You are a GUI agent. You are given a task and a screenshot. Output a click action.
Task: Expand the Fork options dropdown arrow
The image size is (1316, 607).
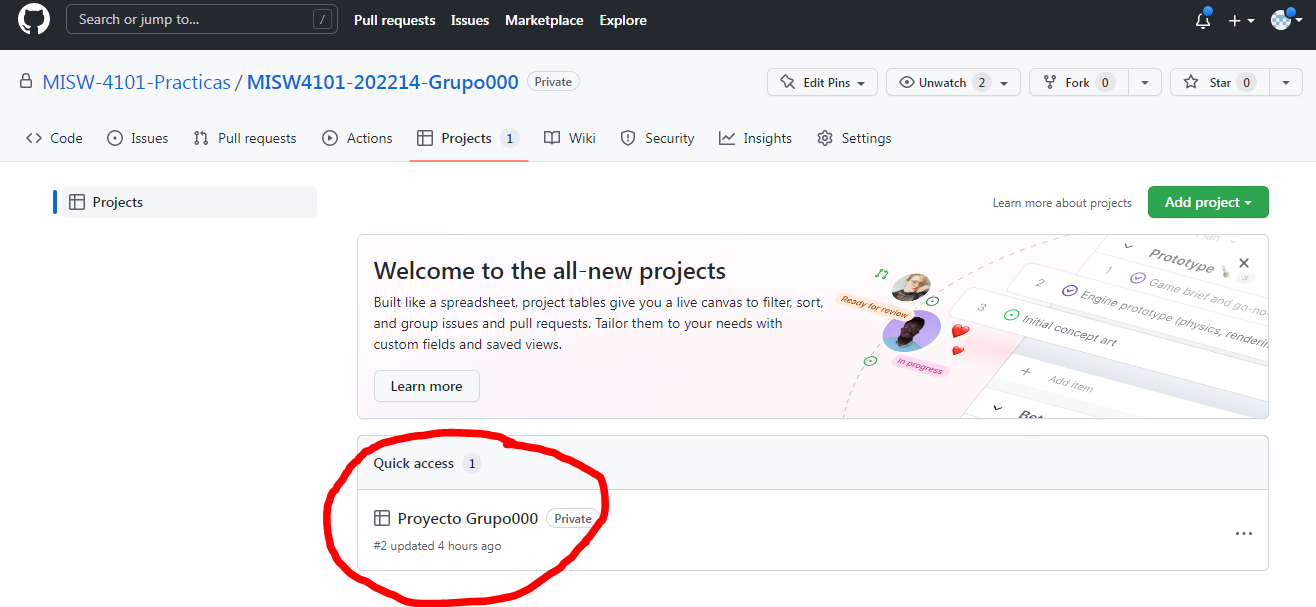[1144, 82]
